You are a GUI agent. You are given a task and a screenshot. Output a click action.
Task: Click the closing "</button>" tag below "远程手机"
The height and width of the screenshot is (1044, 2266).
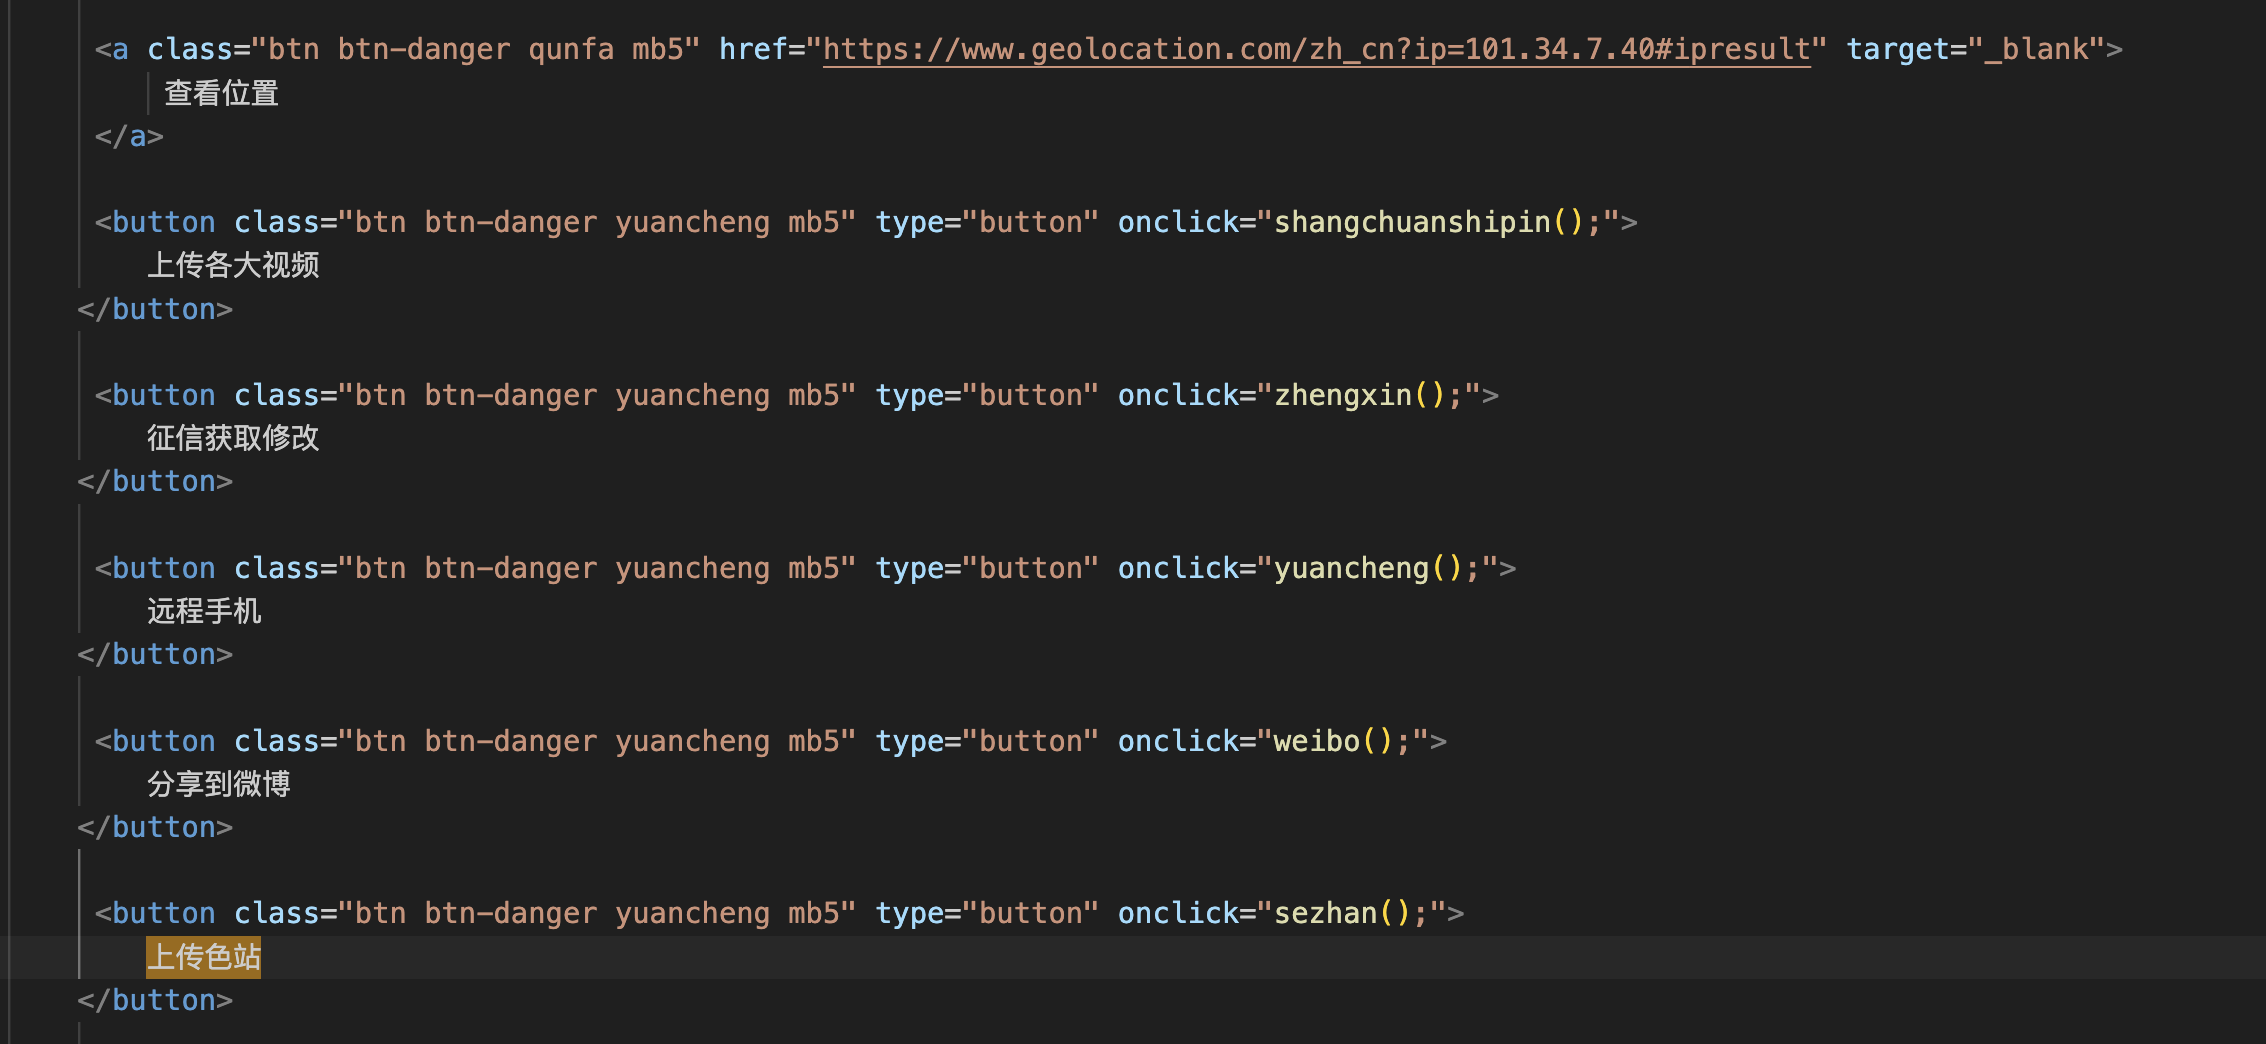[155, 654]
